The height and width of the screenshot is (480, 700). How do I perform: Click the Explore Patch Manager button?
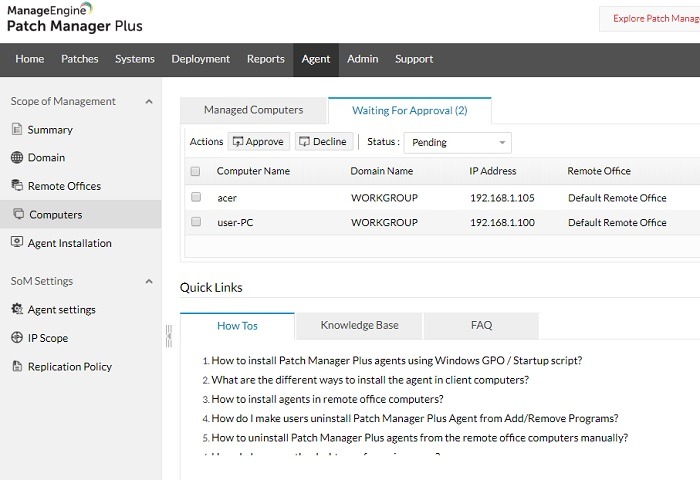(650, 19)
